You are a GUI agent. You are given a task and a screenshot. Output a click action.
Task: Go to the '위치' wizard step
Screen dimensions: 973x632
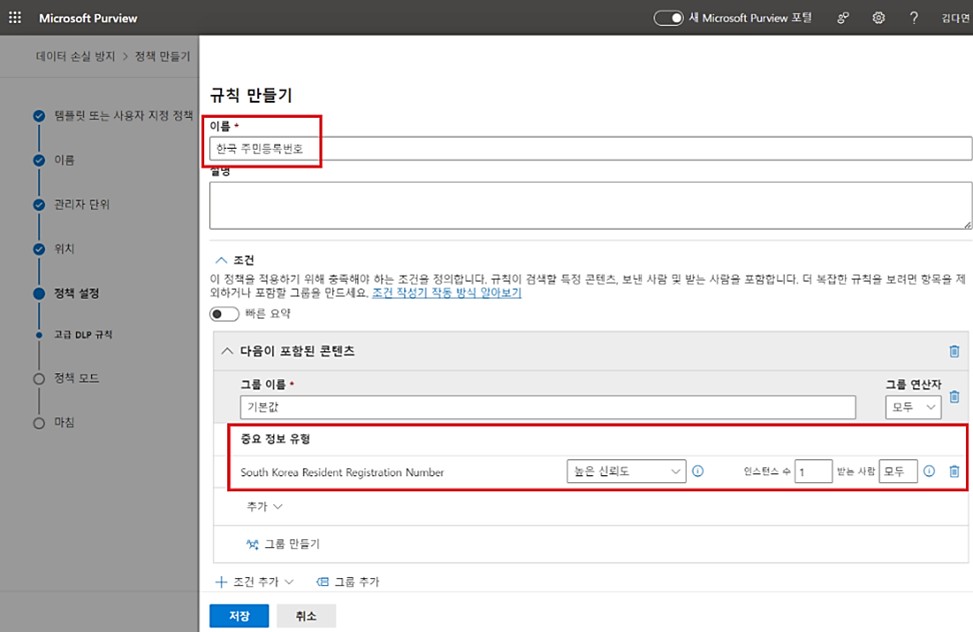[x=64, y=248]
